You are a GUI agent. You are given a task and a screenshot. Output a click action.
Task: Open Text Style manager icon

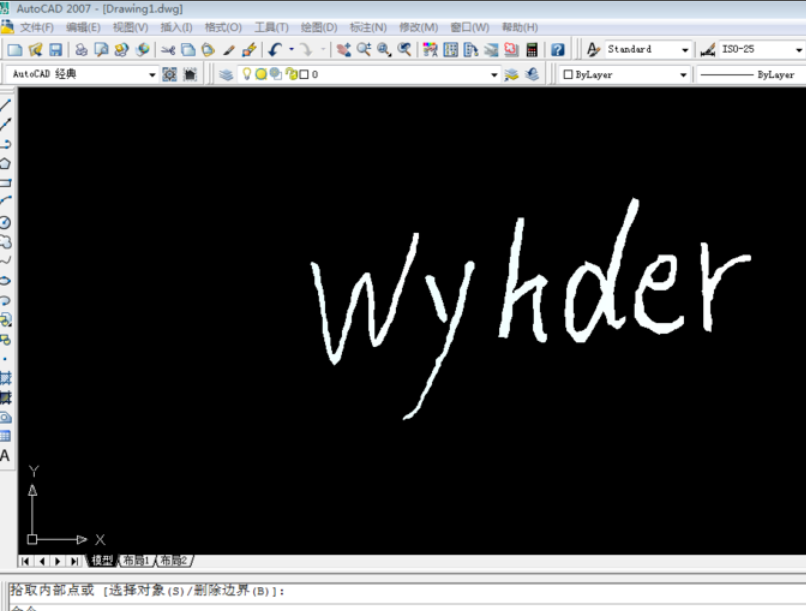click(x=593, y=50)
